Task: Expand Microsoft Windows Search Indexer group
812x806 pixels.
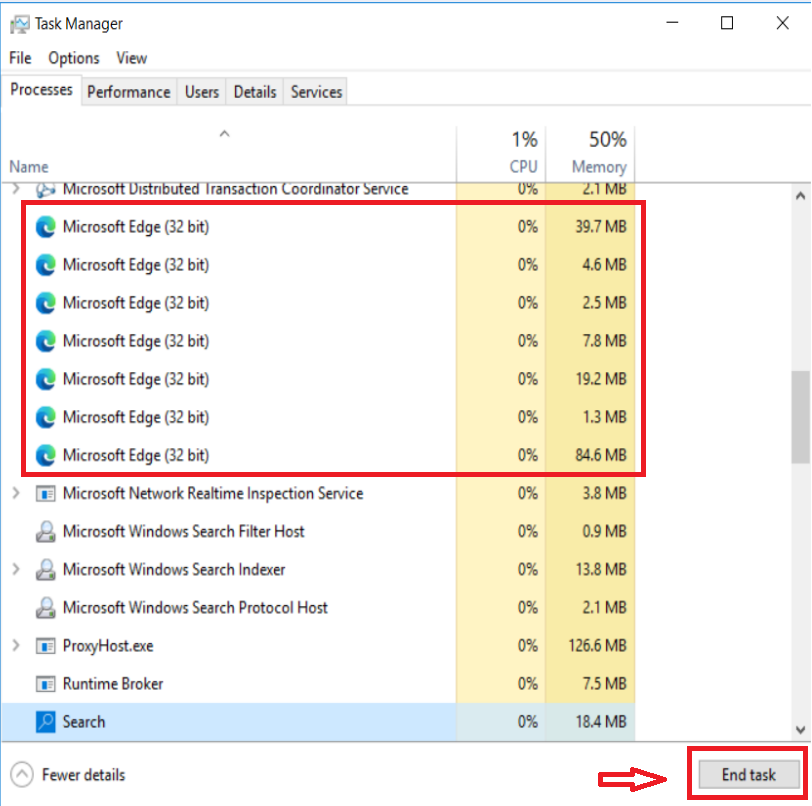Action: pos(16,569)
